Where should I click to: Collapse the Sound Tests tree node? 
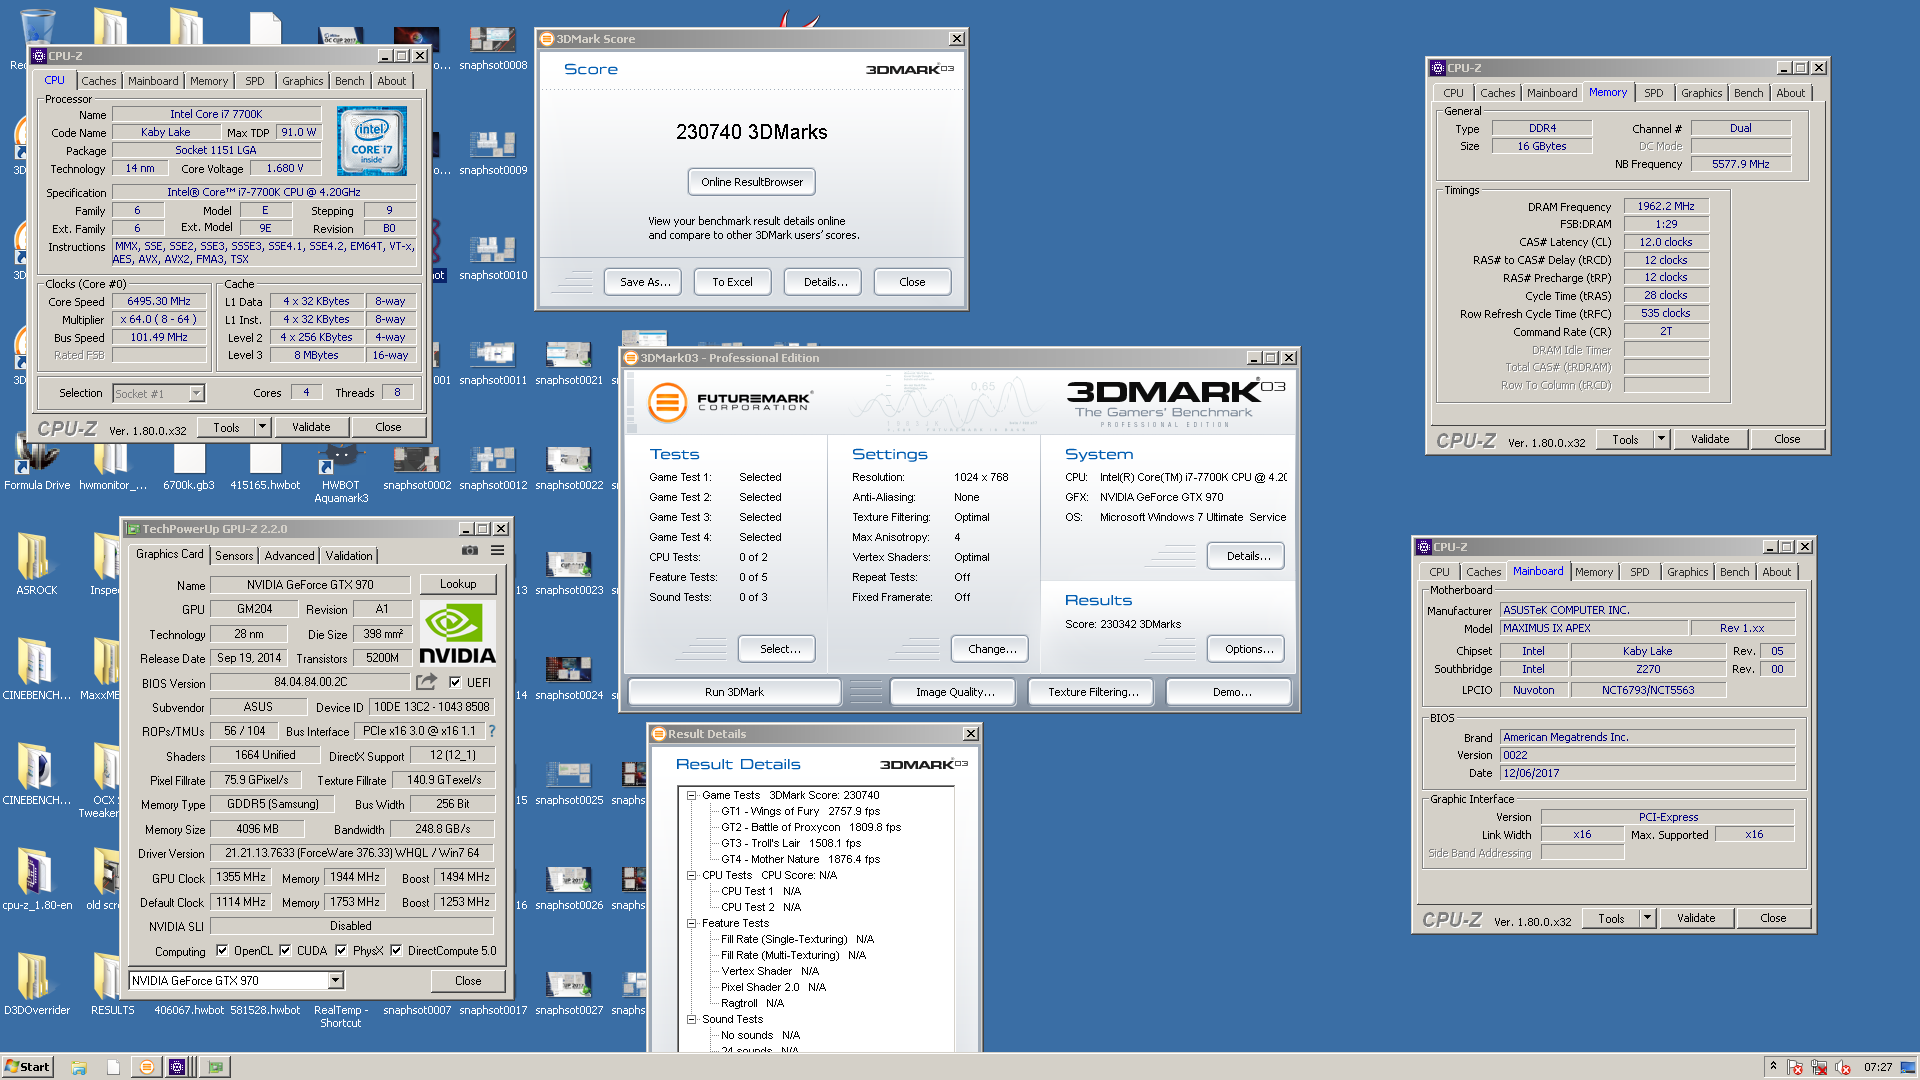(691, 1019)
